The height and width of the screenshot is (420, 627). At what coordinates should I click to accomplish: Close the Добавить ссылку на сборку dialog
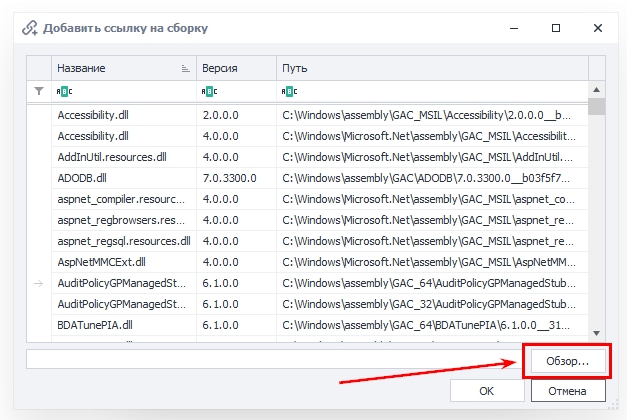tap(598, 28)
